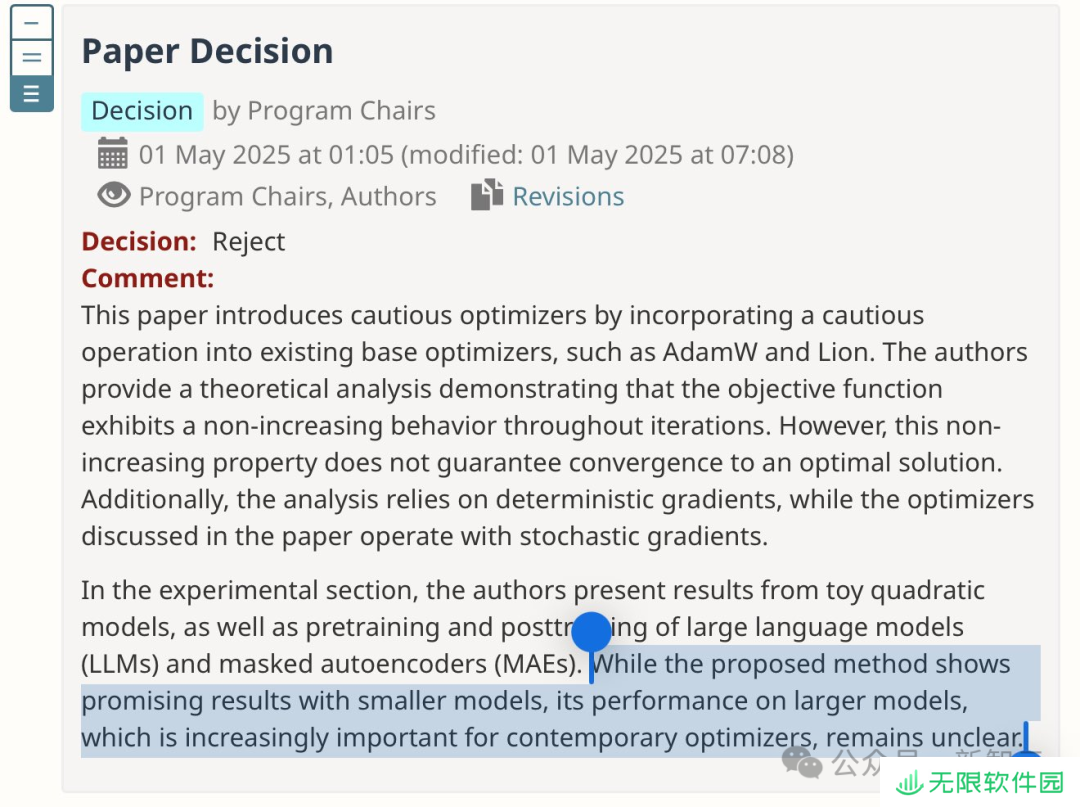
Task: Select the three-line full expand button
Action: pos(32,94)
